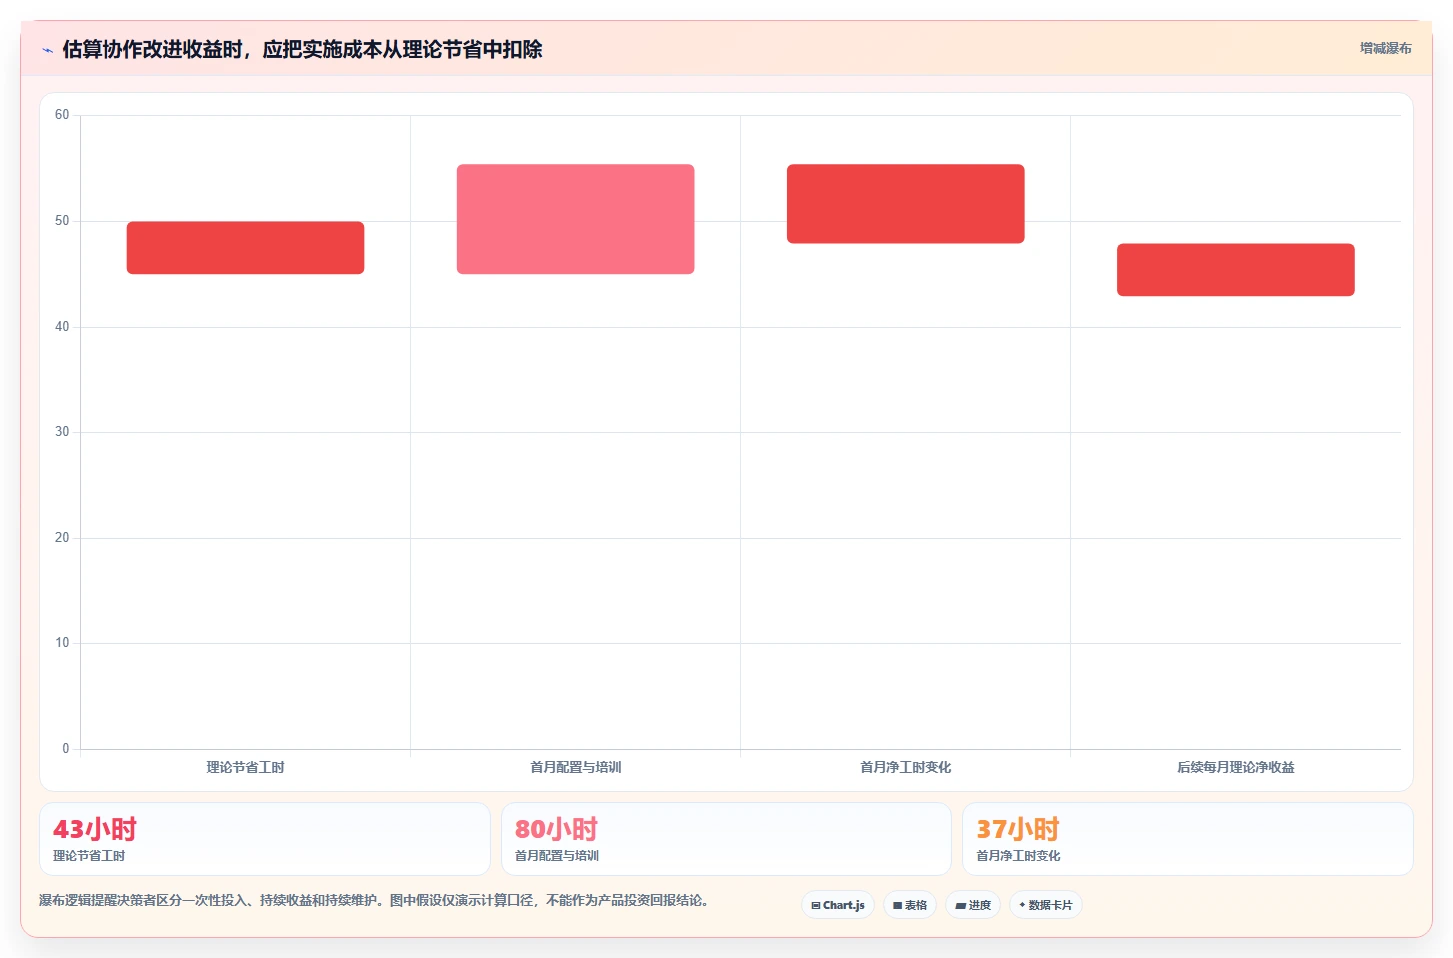1453x958 pixels.
Task: Click the 后续每月理论净收益 x-axis label
Action: click(1235, 767)
